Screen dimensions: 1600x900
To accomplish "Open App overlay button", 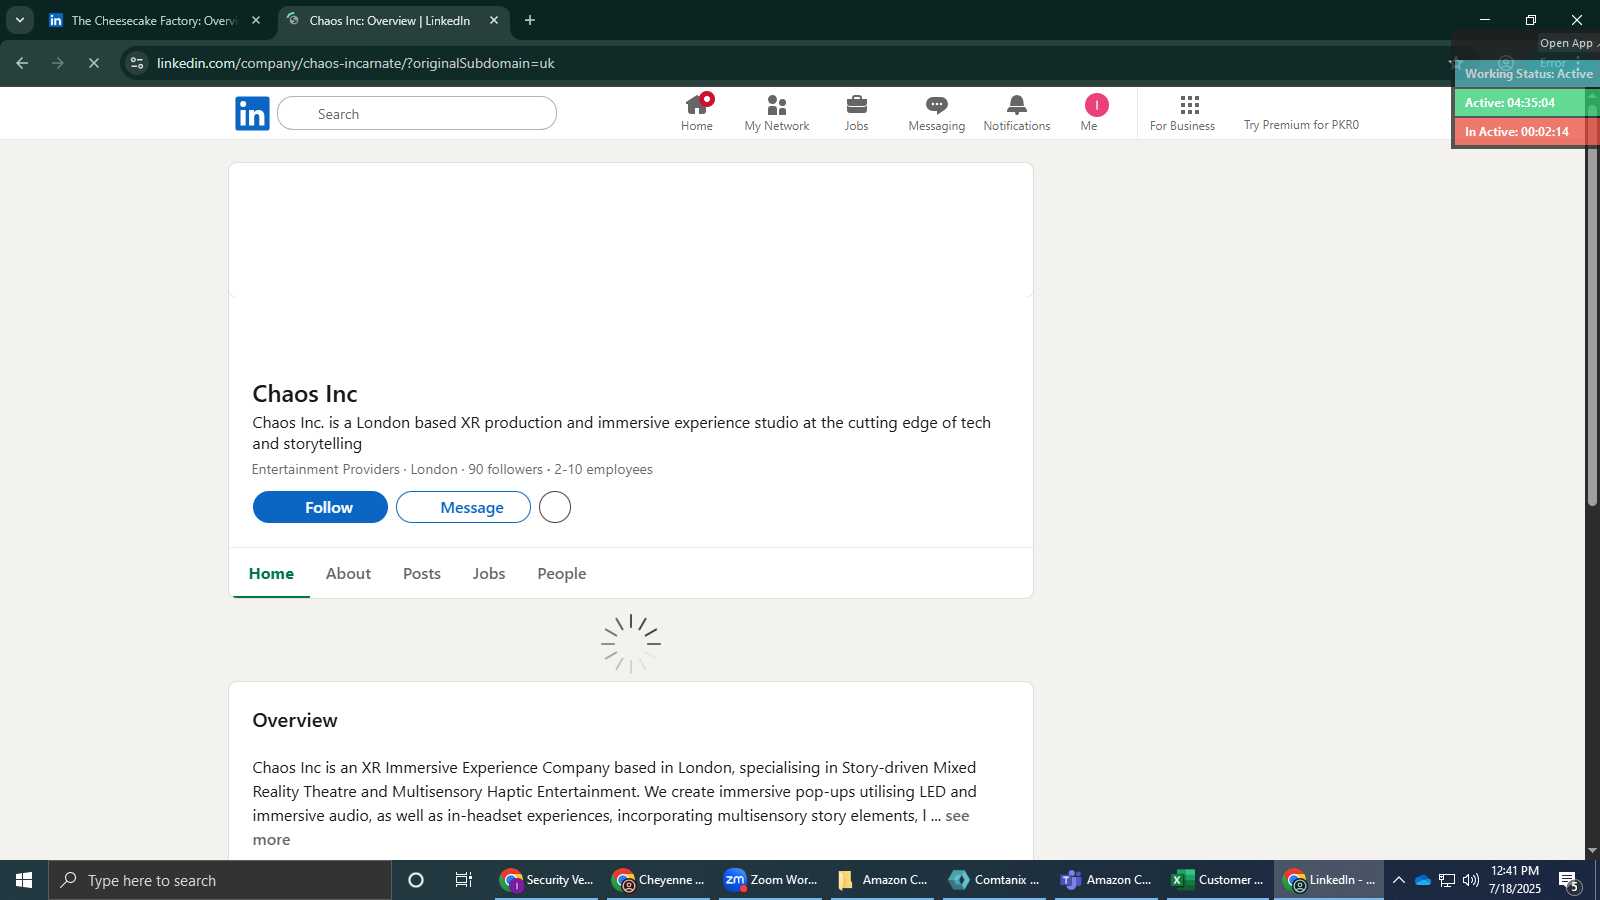I will (1567, 43).
